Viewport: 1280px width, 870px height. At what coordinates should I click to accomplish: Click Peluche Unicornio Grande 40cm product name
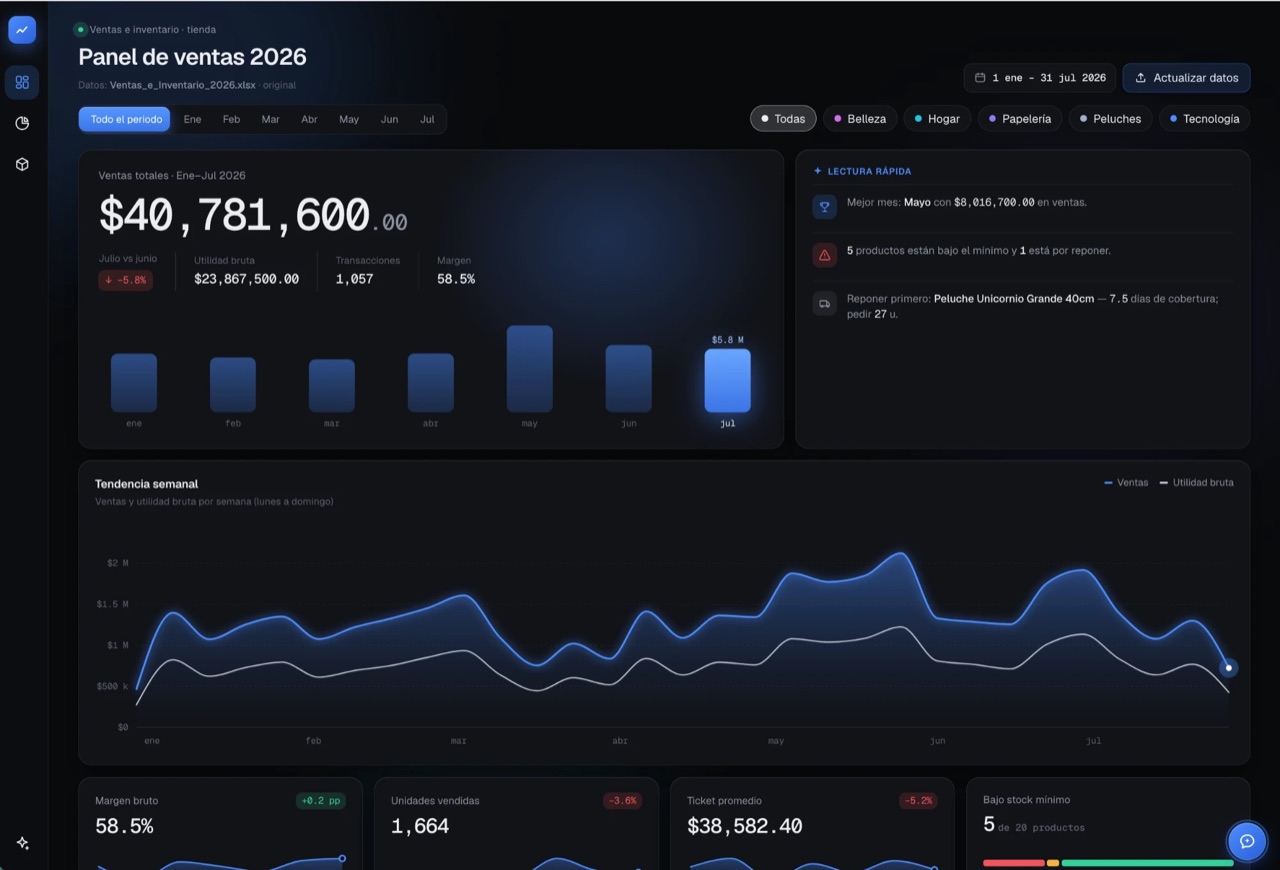(x=1014, y=299)
